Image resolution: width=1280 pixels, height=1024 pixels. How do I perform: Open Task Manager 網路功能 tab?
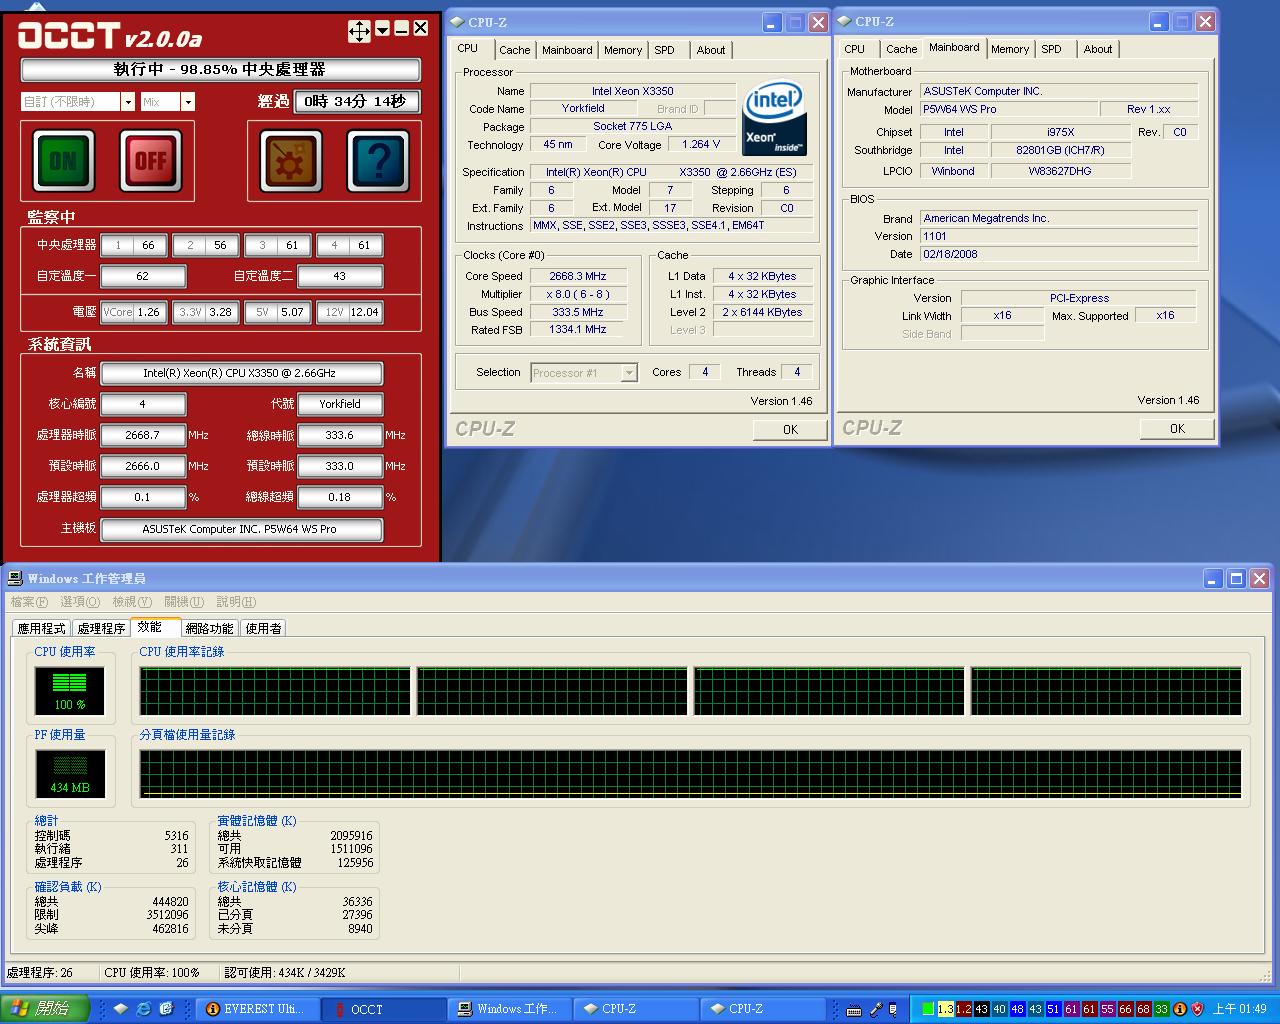pyautogui.click(x=209, y=628)
